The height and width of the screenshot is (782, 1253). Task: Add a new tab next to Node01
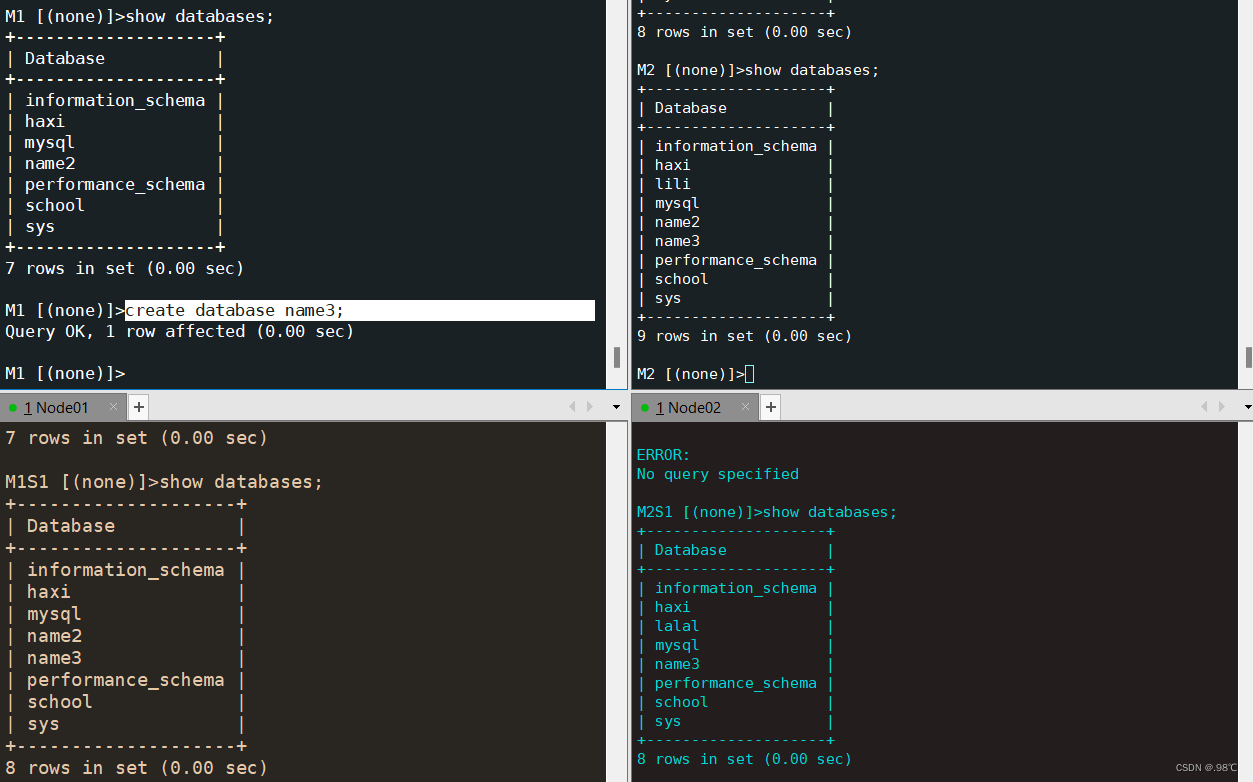coord(139,407)
